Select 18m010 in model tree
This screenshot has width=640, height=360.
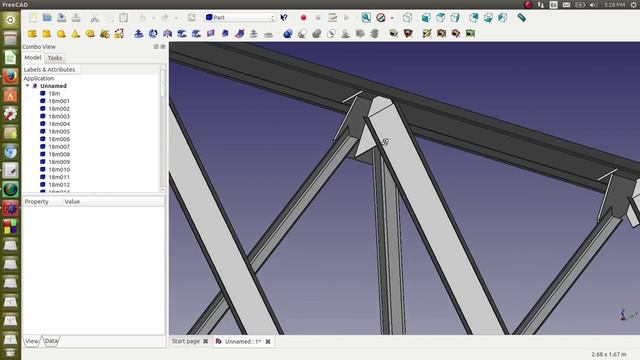[x=59, y=169]
